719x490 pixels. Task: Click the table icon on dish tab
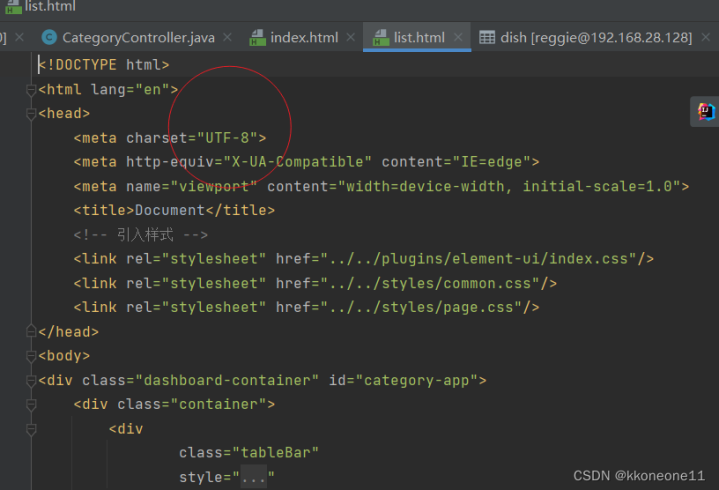[x=487, y=37]
